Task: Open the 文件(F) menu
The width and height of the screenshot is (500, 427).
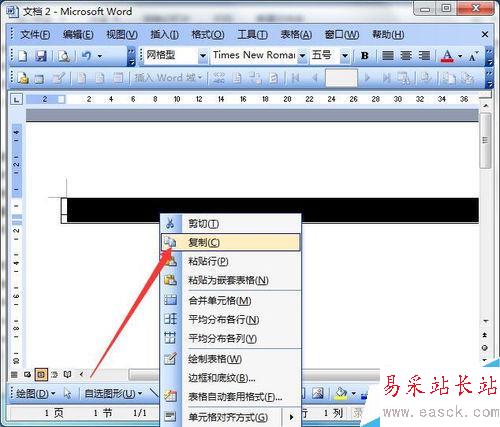Action: [35, 35]
